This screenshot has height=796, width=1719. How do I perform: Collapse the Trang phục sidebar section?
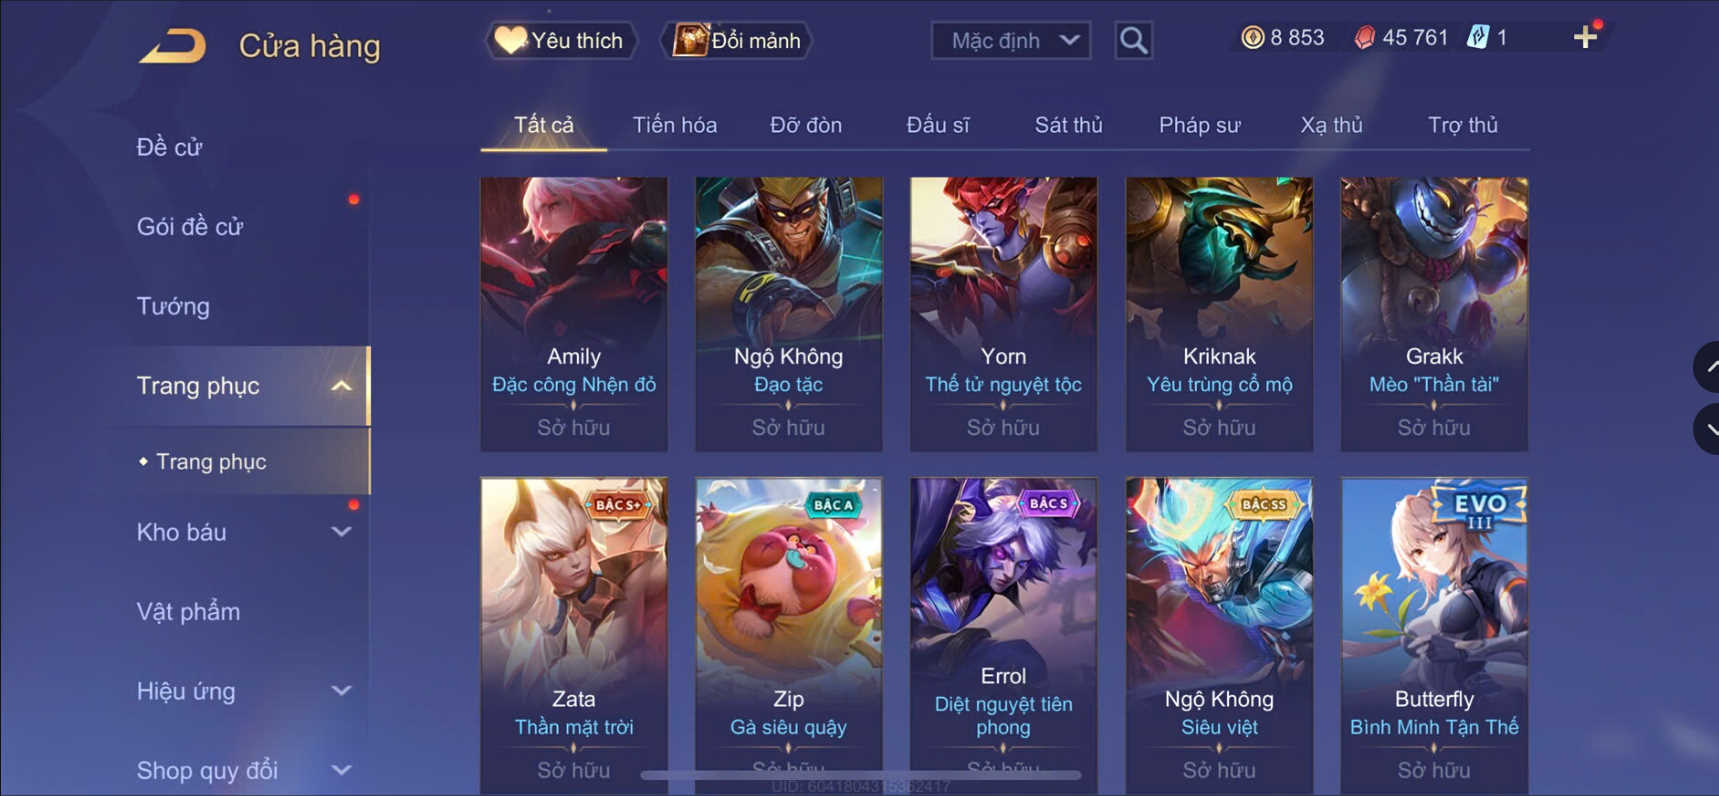[x=341, y=386]
